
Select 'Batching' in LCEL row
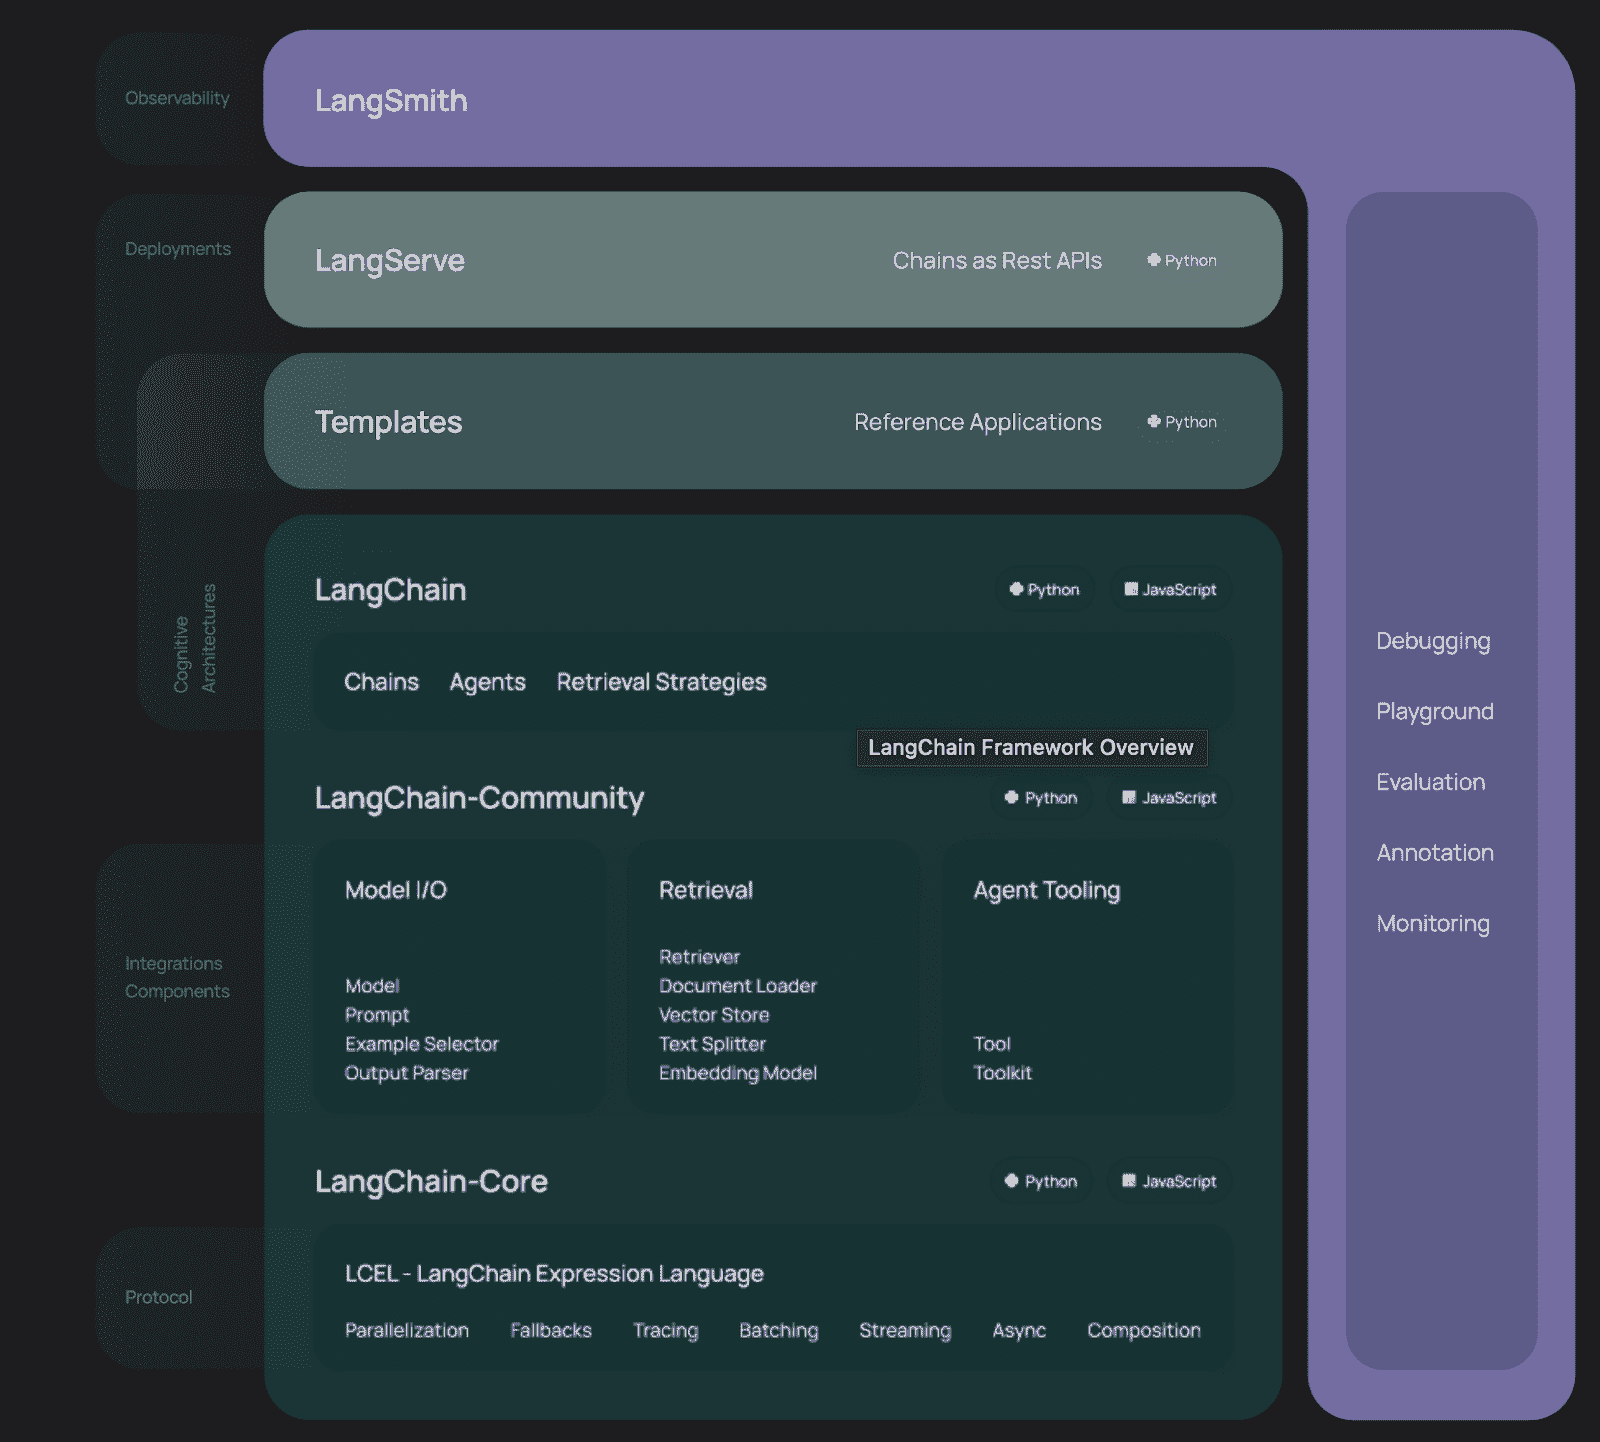pos(779,1331)
